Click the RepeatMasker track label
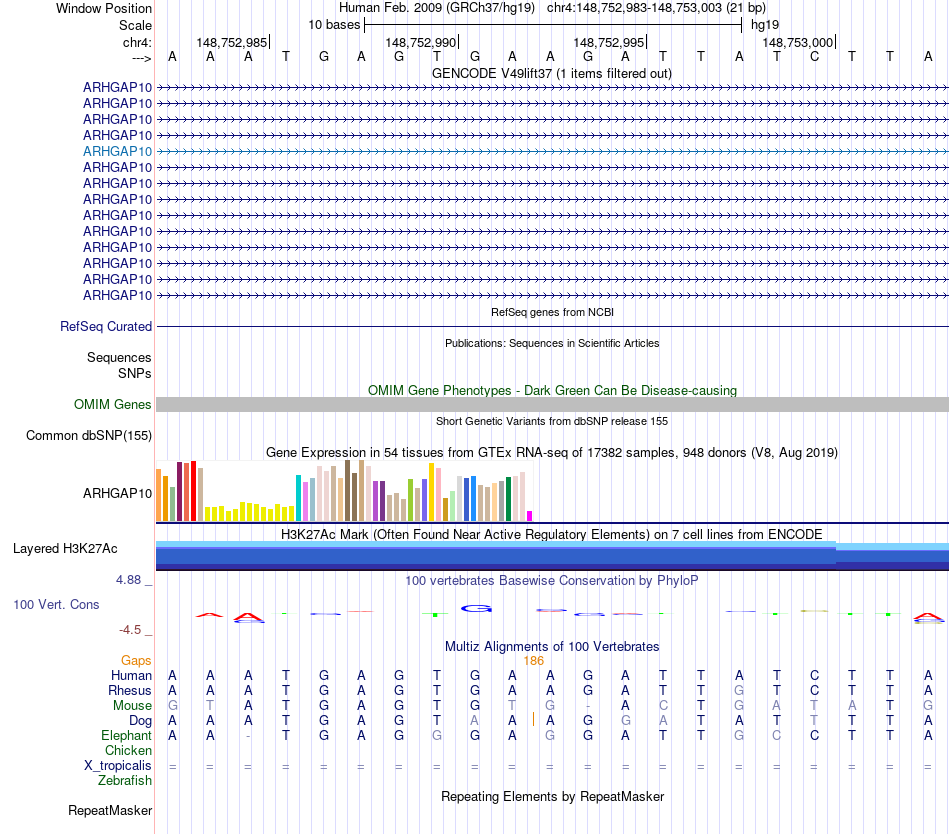950x834 pixels. [110, 810]
